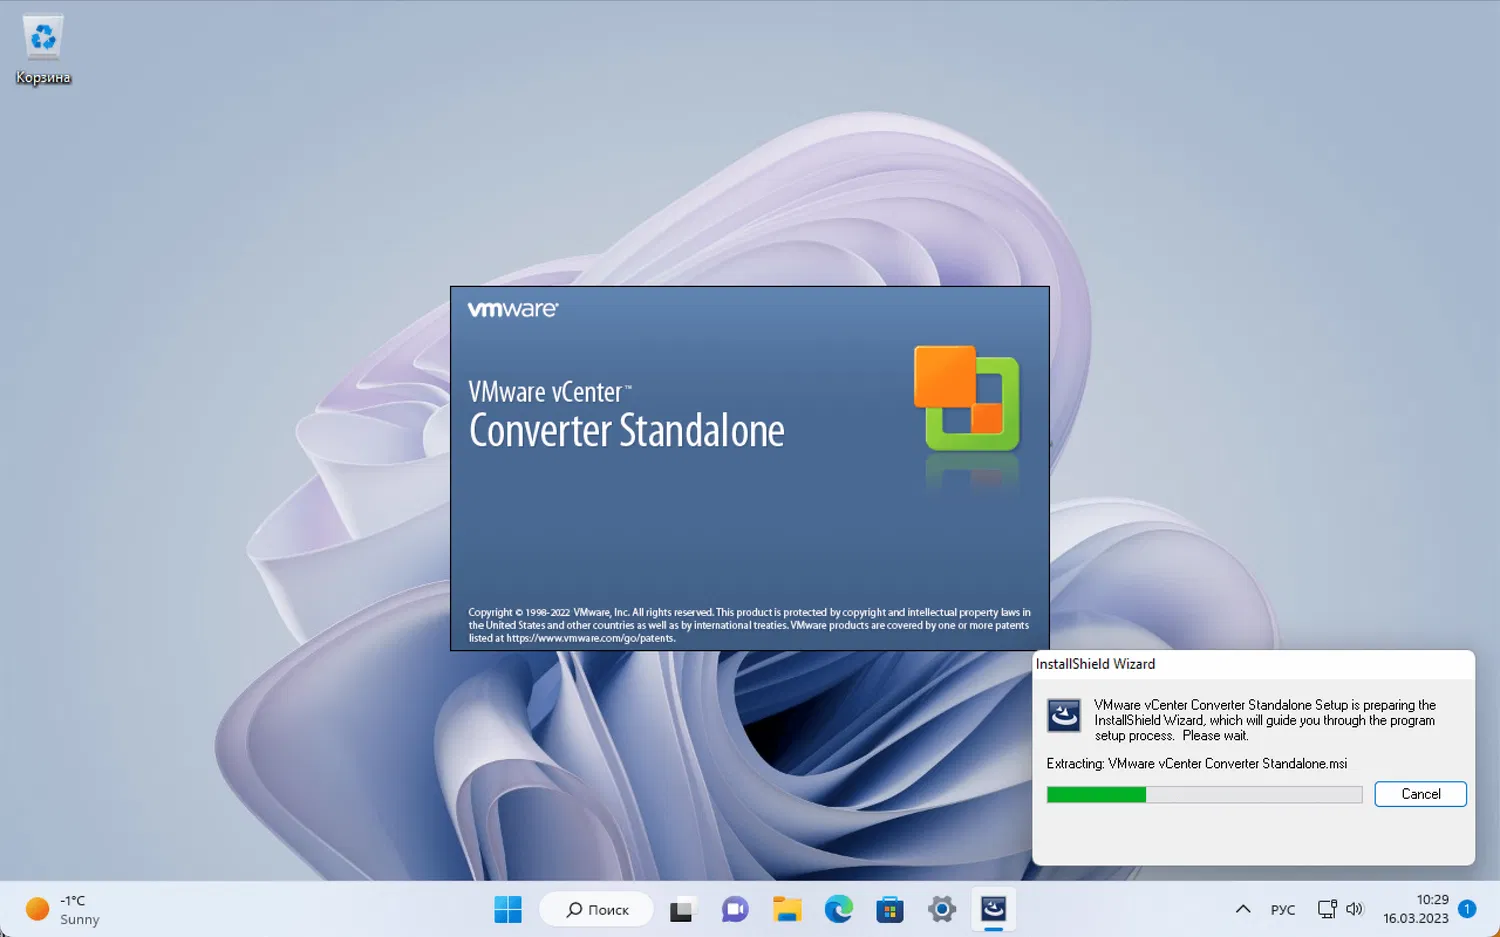The width and height of the screenshot is (1500, 937).
Task: Click the vmware wordmark on splash screen
Action: 512,309
